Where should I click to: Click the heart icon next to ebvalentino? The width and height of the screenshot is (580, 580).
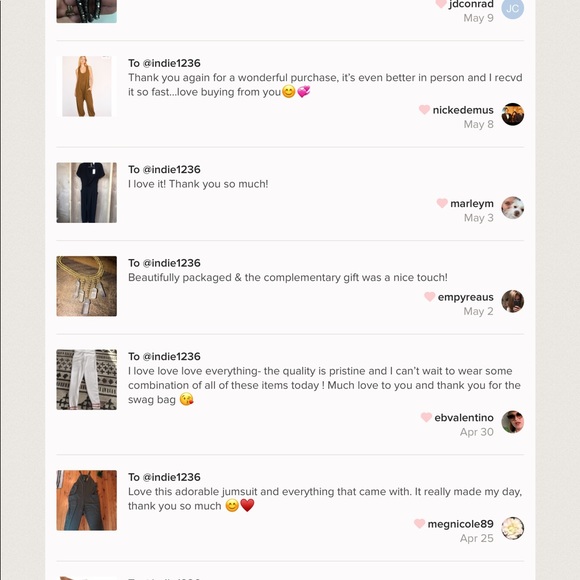tap(426, 417)
